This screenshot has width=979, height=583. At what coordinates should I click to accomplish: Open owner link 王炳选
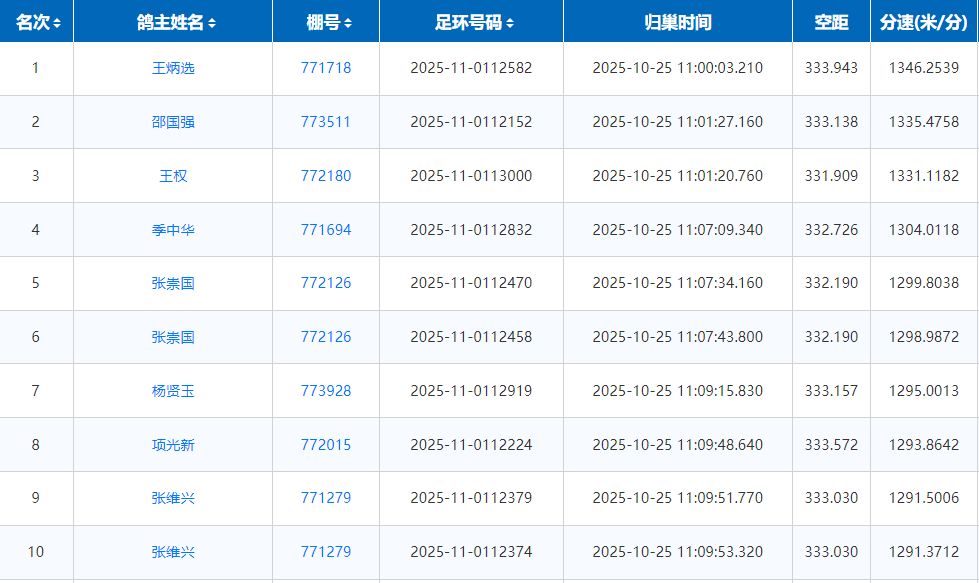click(173, 68)
